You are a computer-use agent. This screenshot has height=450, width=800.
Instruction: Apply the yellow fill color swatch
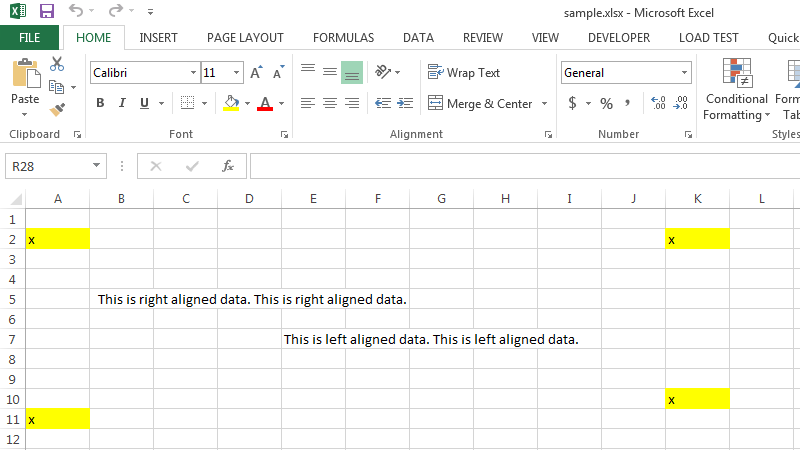point(231,103)
